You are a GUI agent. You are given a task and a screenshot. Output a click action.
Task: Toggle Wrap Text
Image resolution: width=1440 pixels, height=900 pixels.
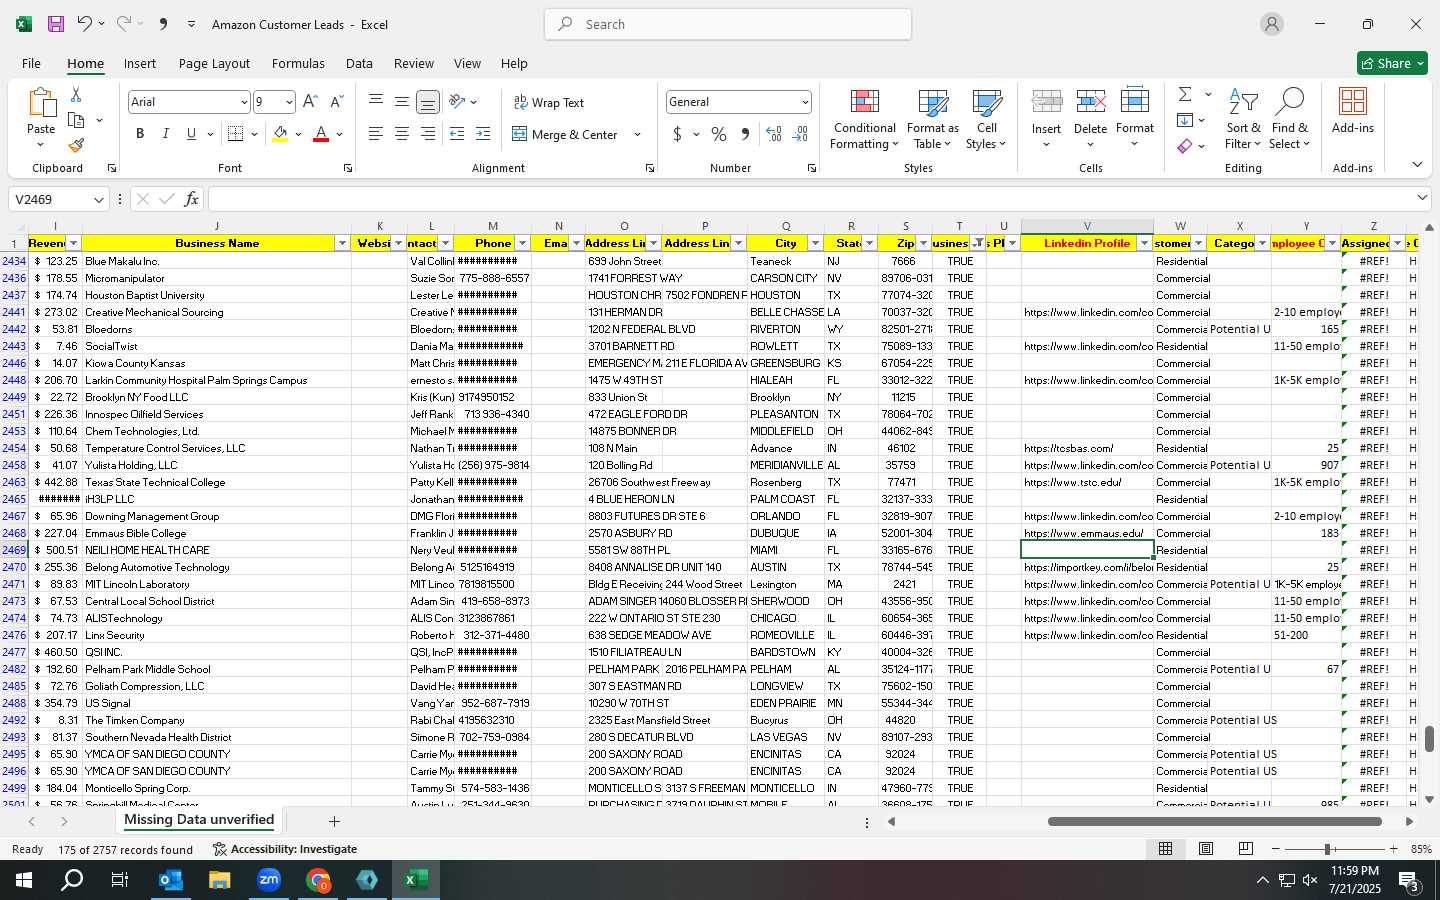pos(549,102)
